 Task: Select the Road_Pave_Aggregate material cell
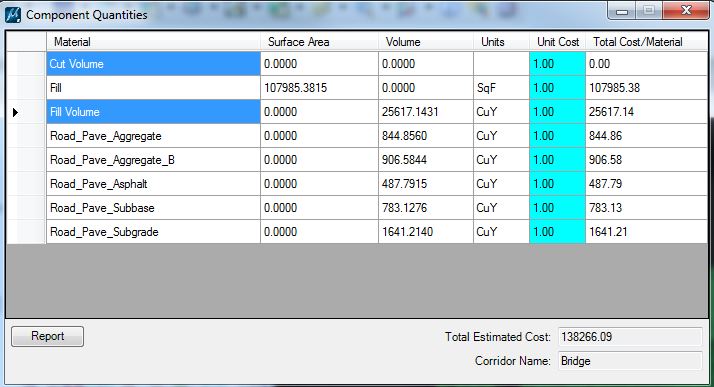coord(153,136)
